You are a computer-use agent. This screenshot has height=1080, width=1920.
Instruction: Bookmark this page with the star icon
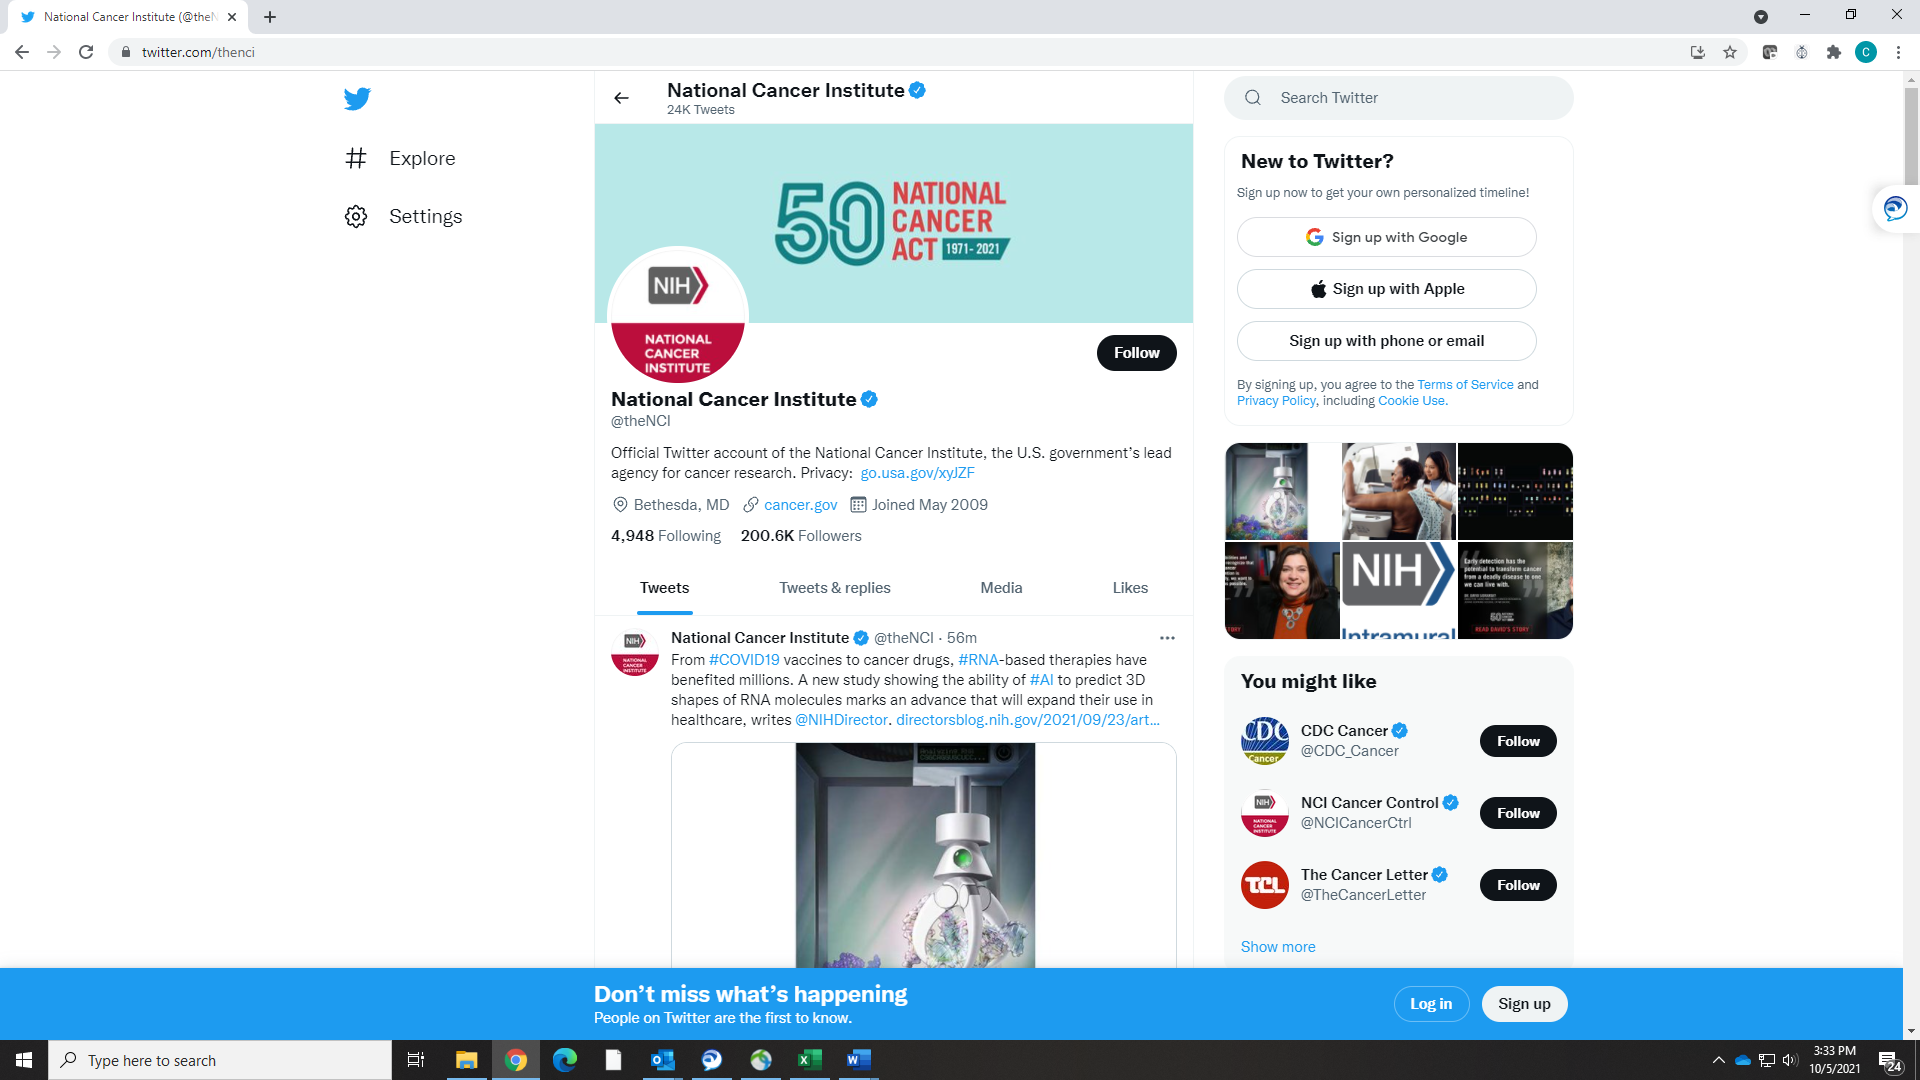click(x=1730, y=52)
